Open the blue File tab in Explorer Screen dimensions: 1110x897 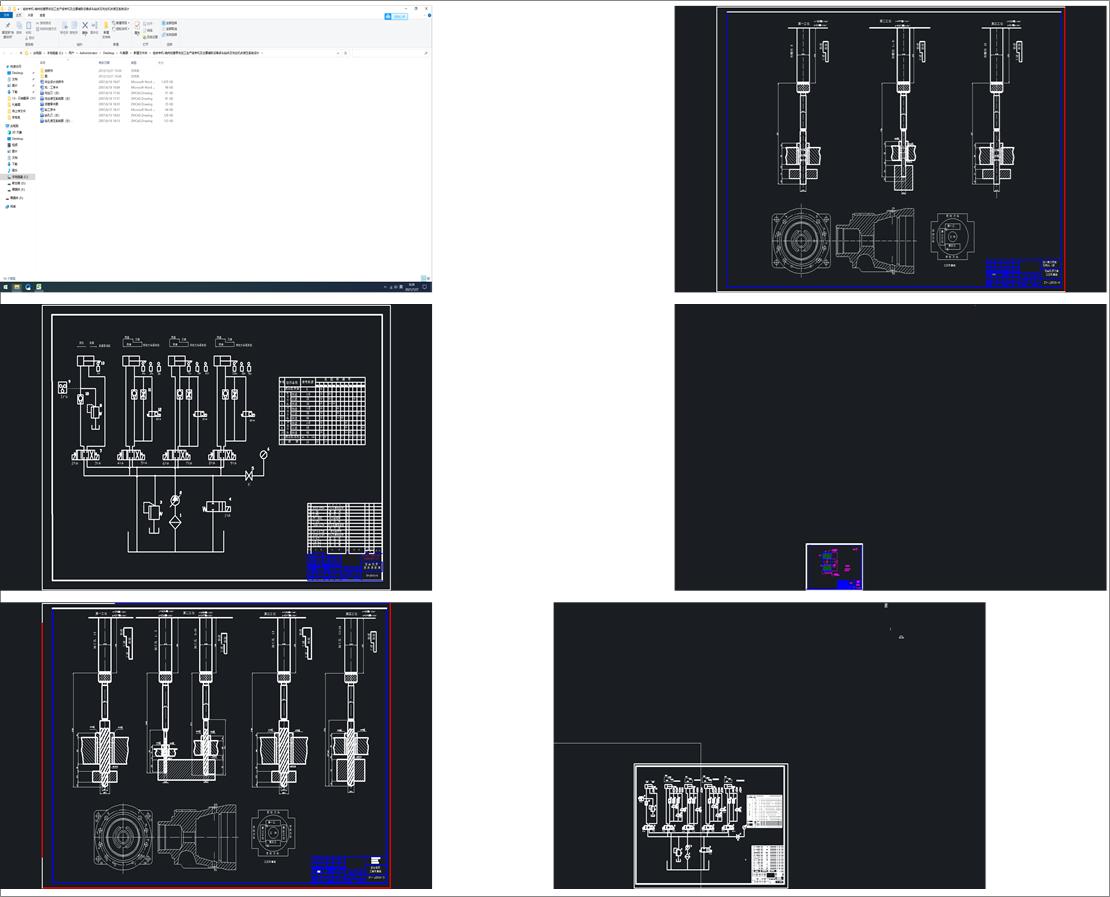tap(6, 15)
